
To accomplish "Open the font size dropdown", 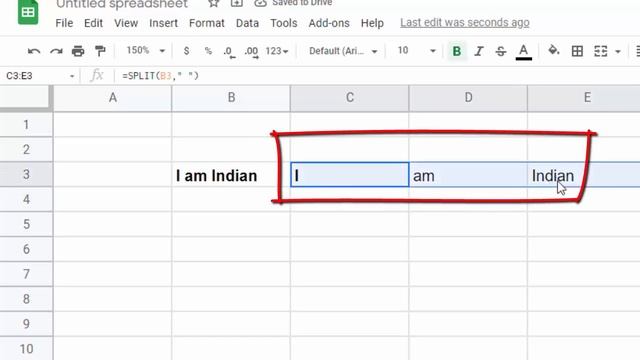I will [x=416, y=51].
